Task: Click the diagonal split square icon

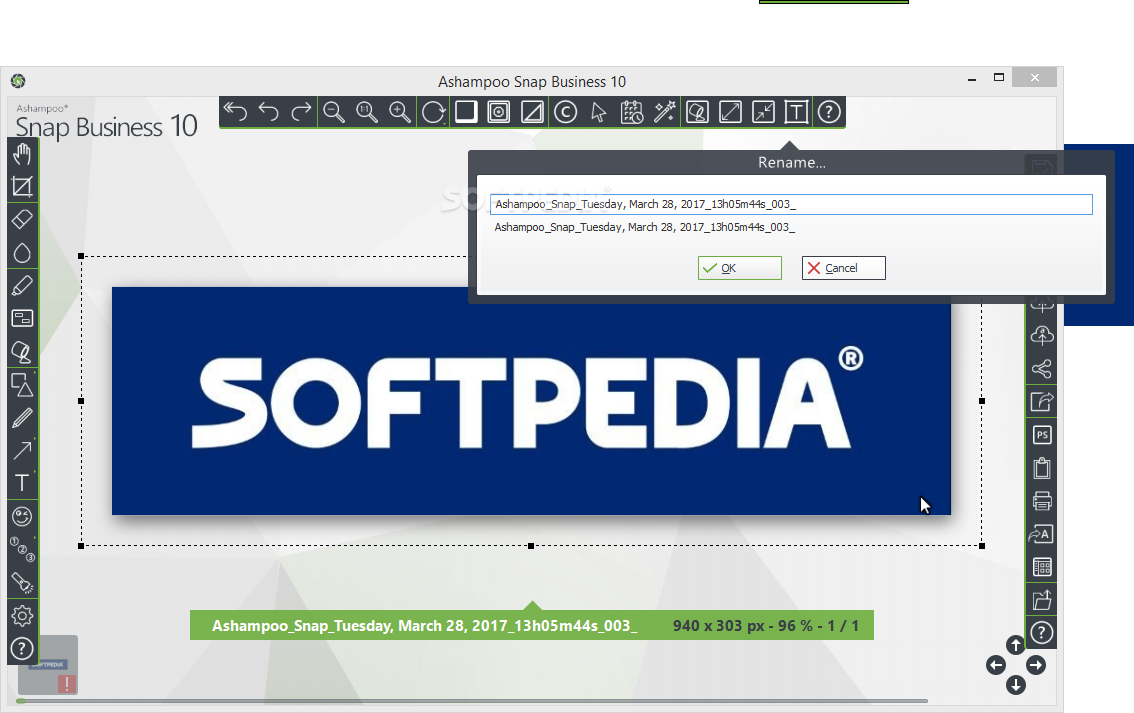Action: click(532, 112)
